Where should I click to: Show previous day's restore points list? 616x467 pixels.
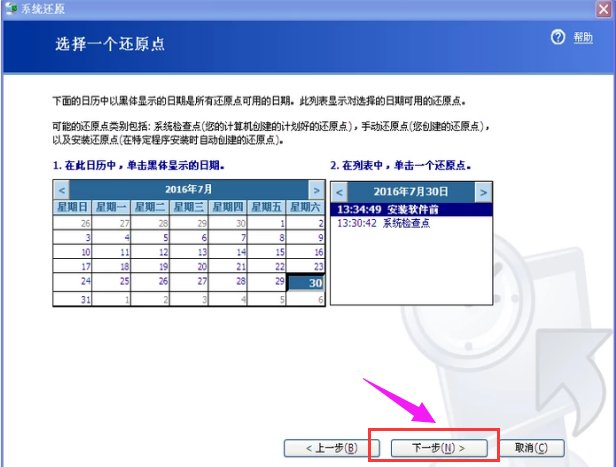click(x=338, y=191)
